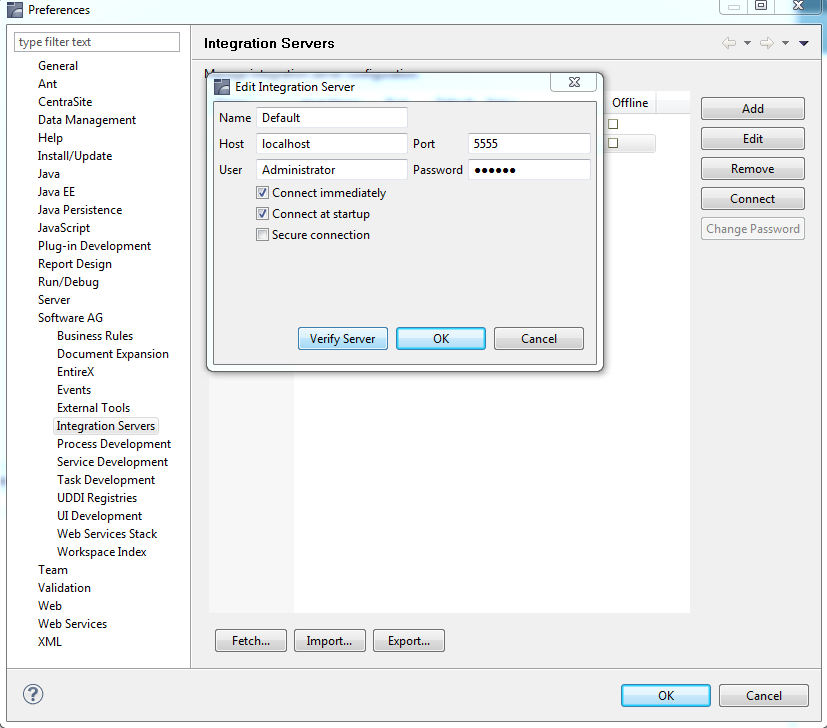Screen dimensions: 827x728
Task: Open the preferences page view menu triangle
Action: click(x=804, y=43)
